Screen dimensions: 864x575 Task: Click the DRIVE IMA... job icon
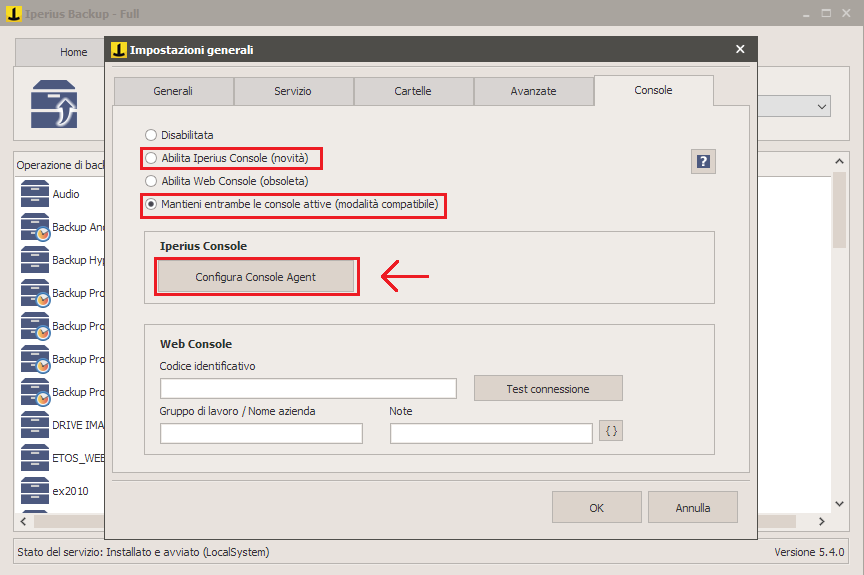pos(35,425)
